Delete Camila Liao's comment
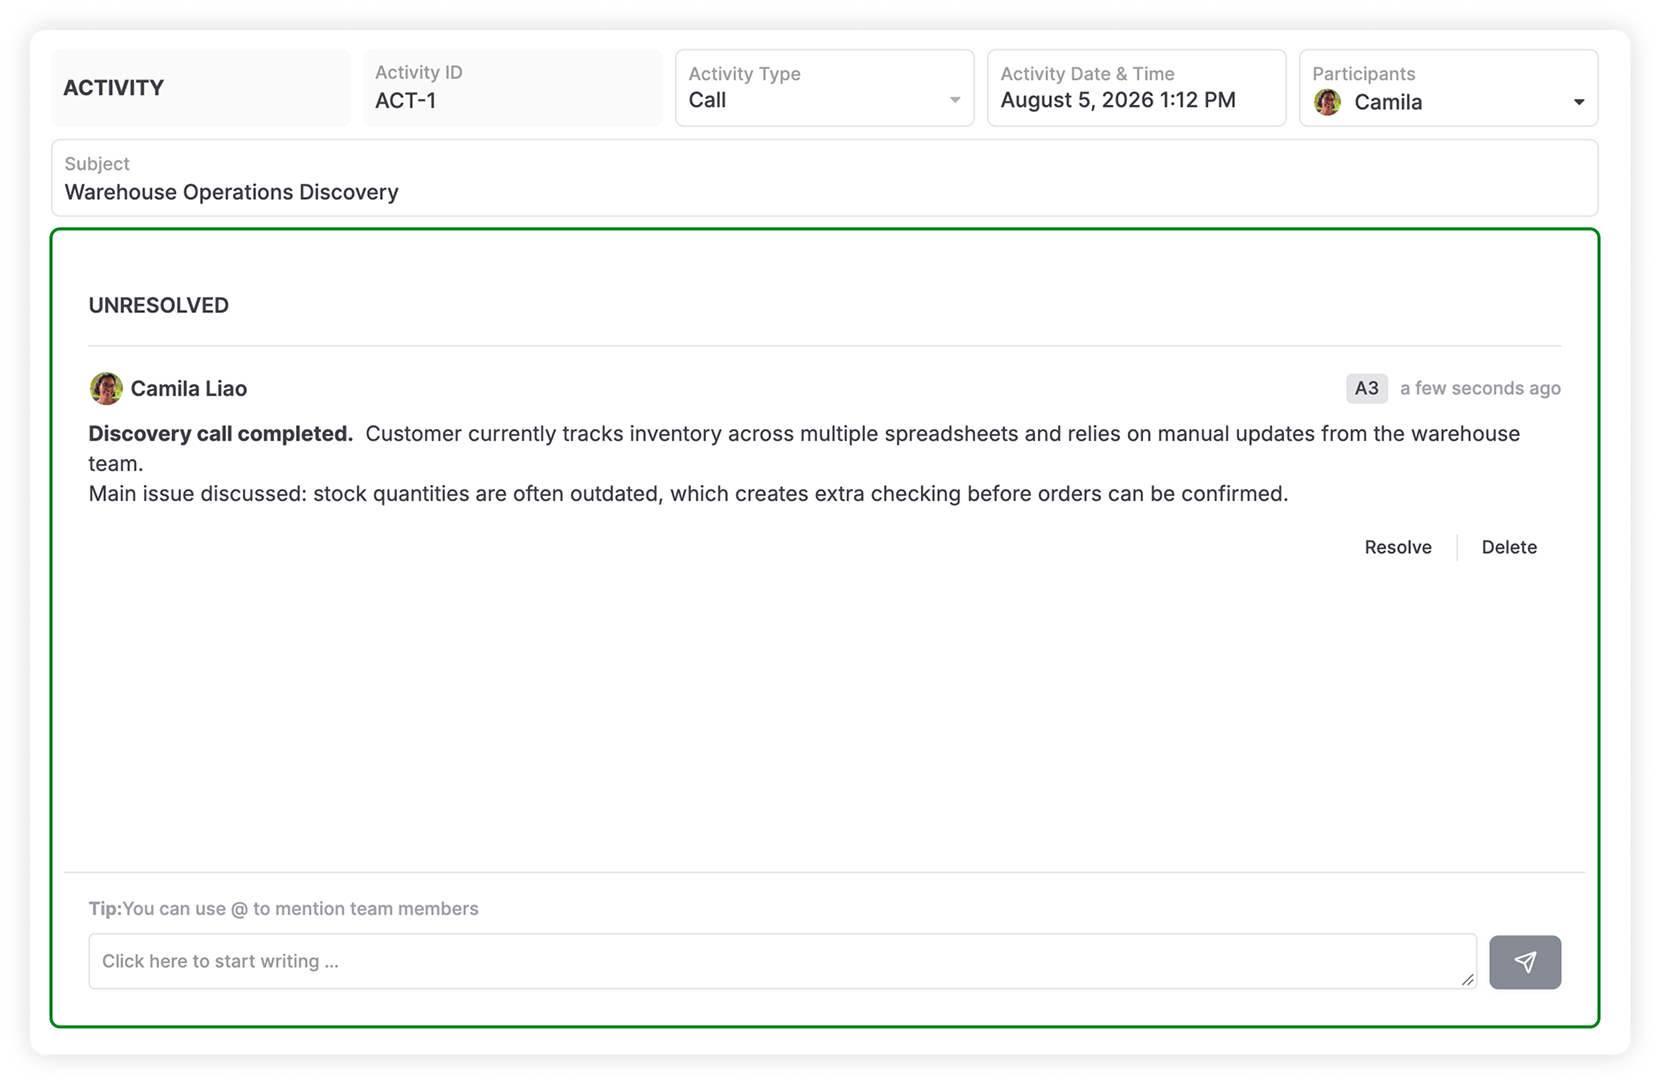The image size is (1661, 1085). [x=1509, y=547]
